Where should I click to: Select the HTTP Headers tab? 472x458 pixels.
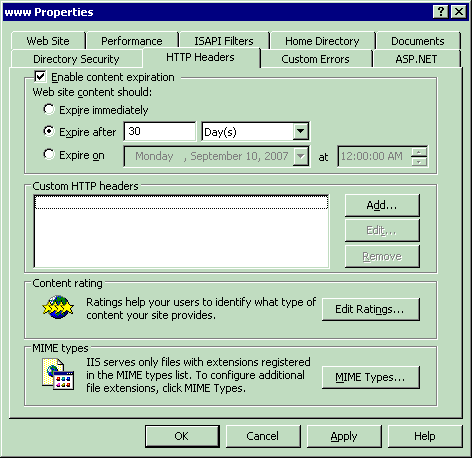[x=200, y=57]
